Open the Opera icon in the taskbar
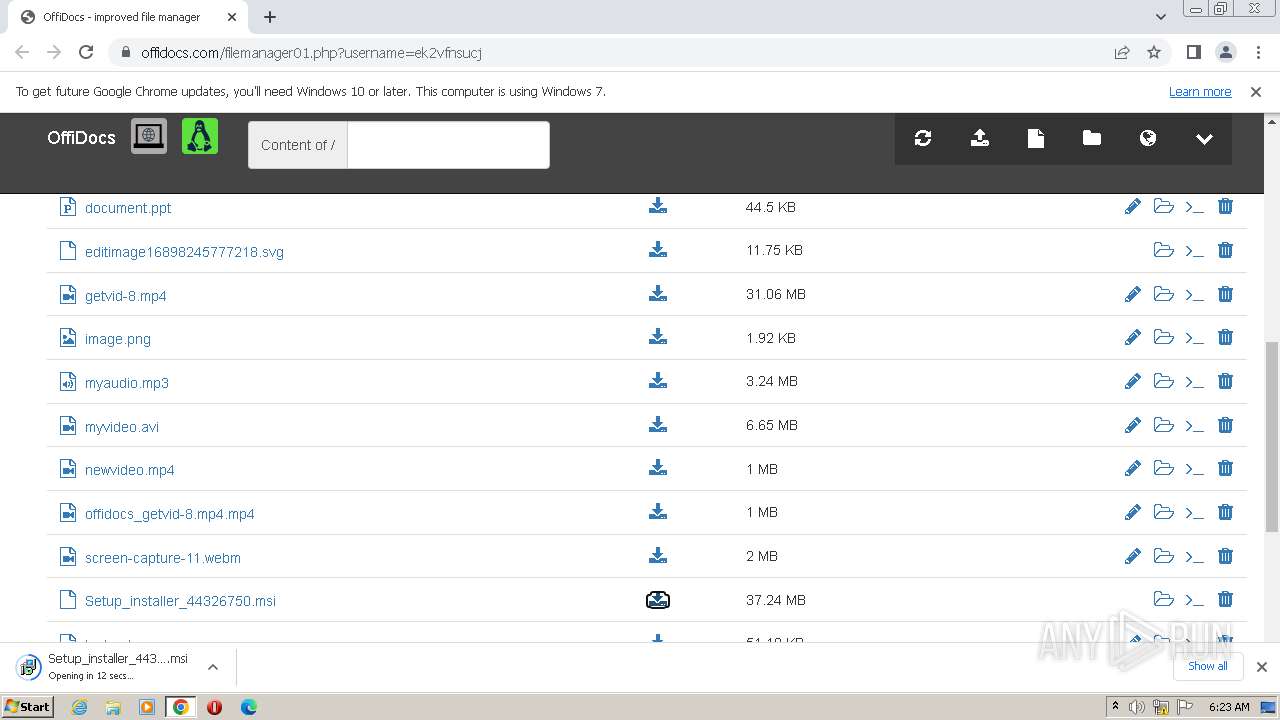Viewport: 1280px width, 720px height. 214,707
